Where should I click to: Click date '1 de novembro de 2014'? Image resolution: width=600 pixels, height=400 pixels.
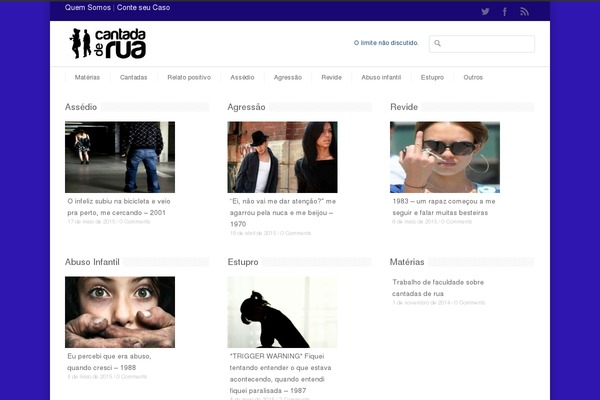click(x=421, y=303)
